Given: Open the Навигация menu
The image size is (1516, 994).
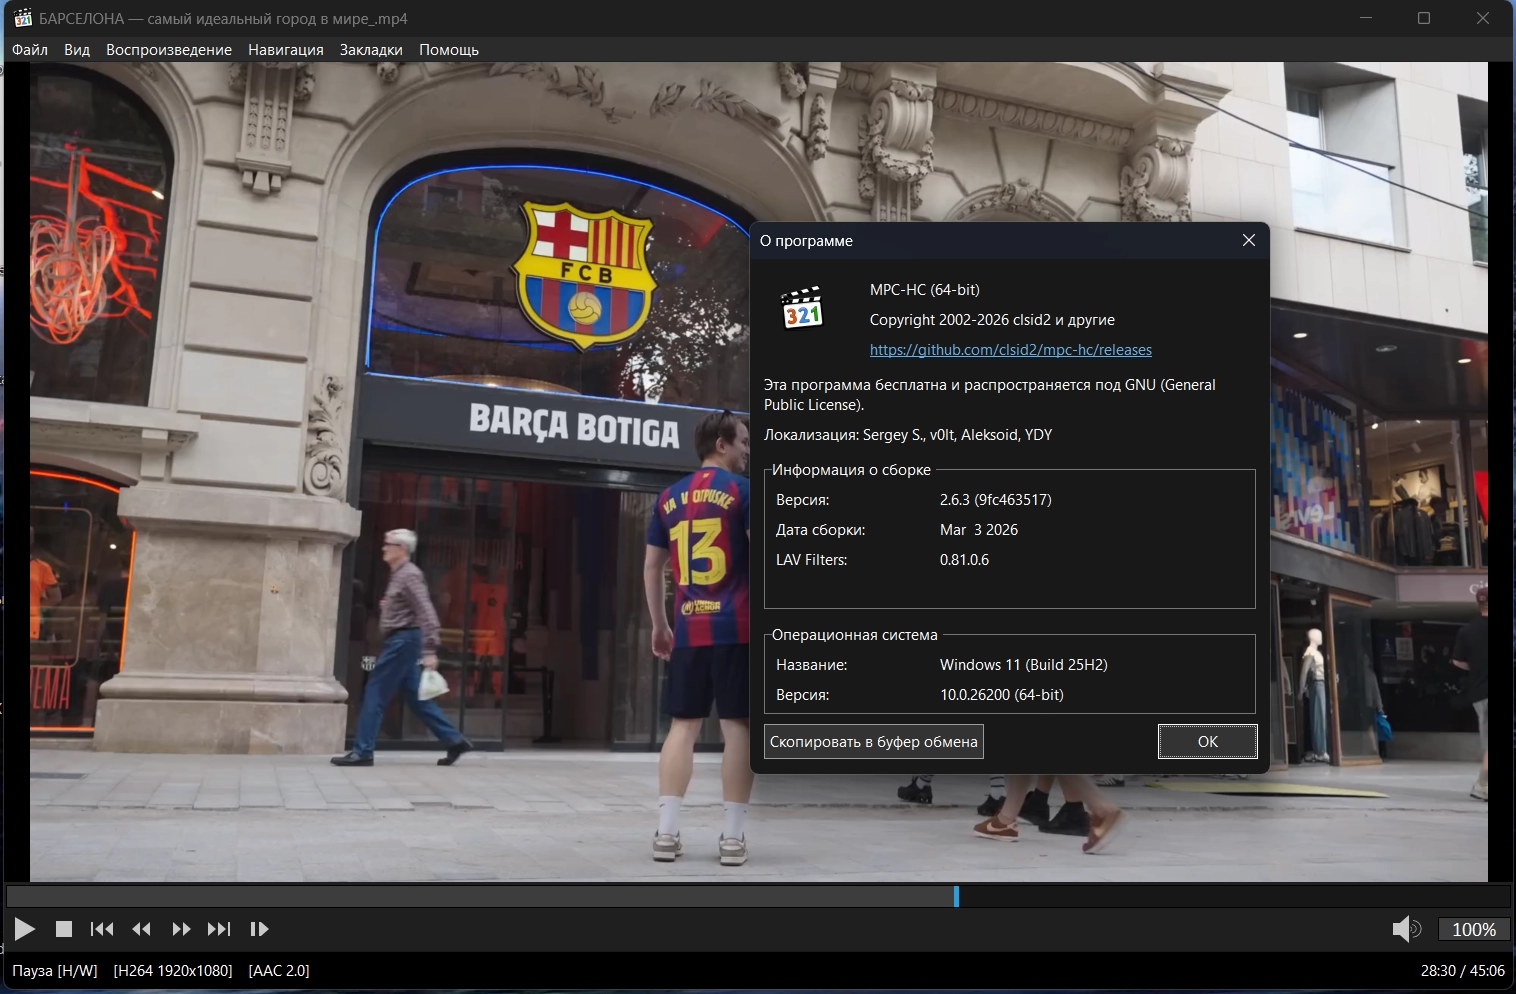Looking at the screenshot, I should pyautogui.click(x=286, y=49).
